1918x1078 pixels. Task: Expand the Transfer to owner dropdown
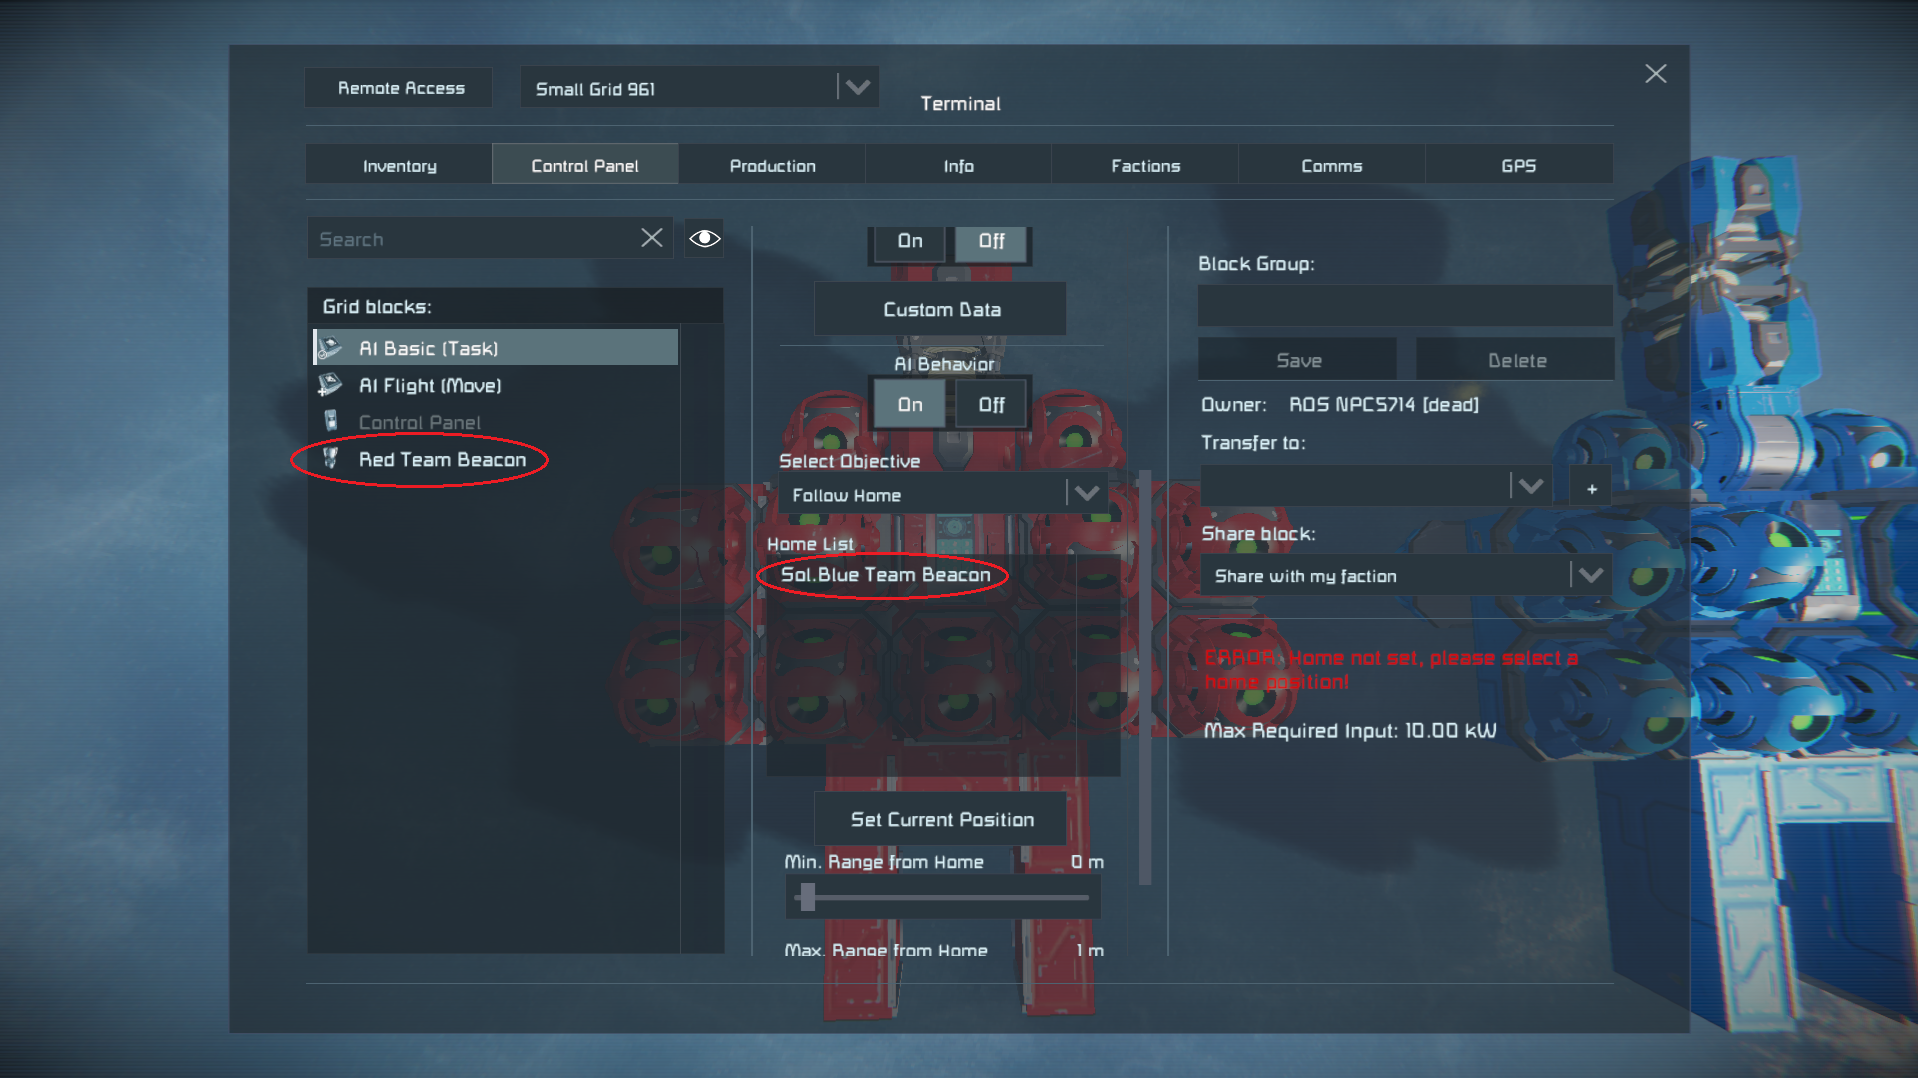pos(1376,487)
